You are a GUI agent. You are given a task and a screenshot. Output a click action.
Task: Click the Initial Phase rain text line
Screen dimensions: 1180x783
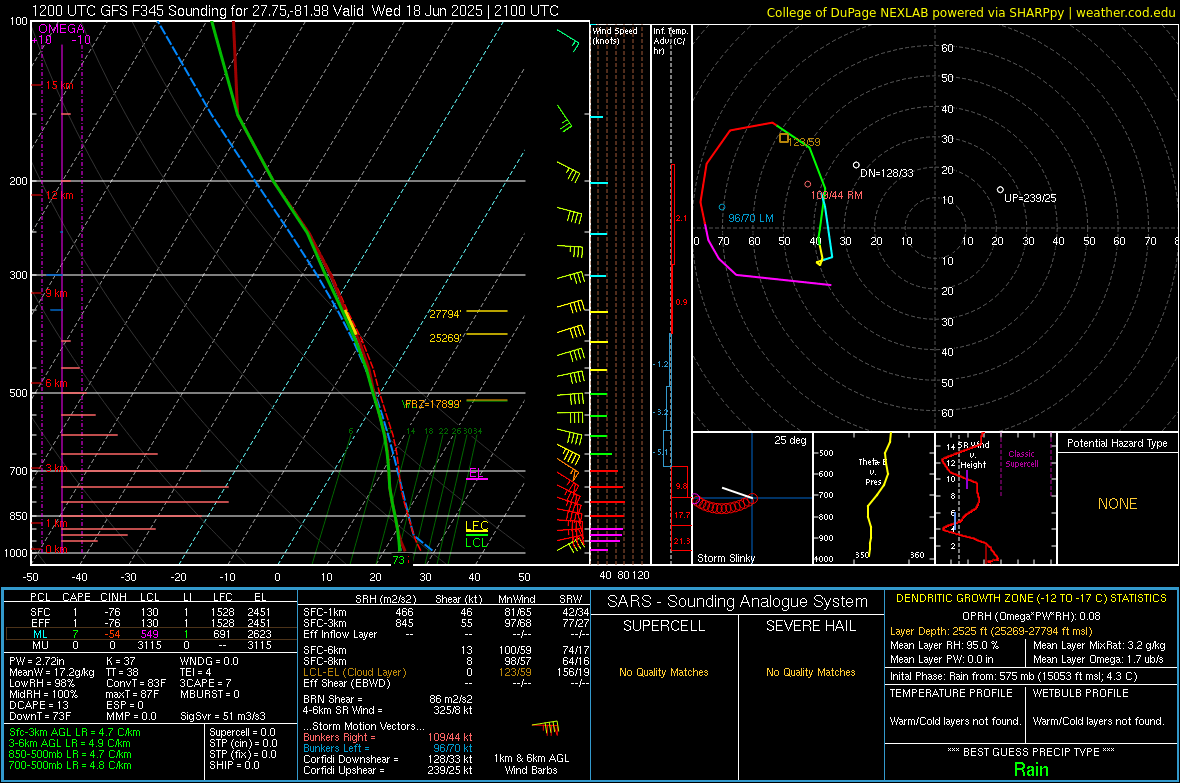(1014, 676)
